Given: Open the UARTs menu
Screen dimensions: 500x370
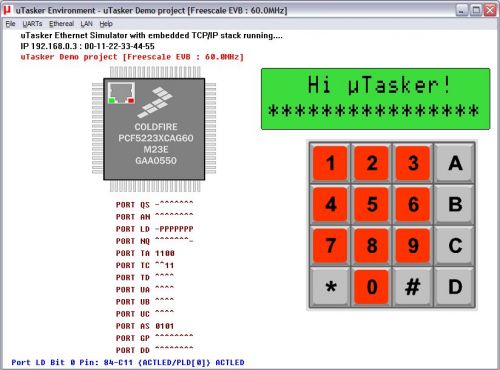Looking at the screenshot, I should tap(32, 24).
